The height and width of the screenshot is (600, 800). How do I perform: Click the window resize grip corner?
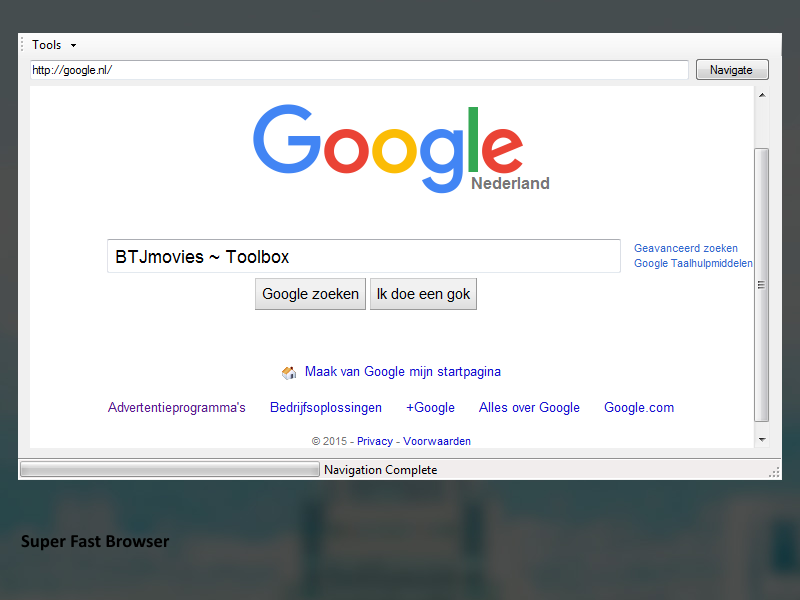[774, 472]
